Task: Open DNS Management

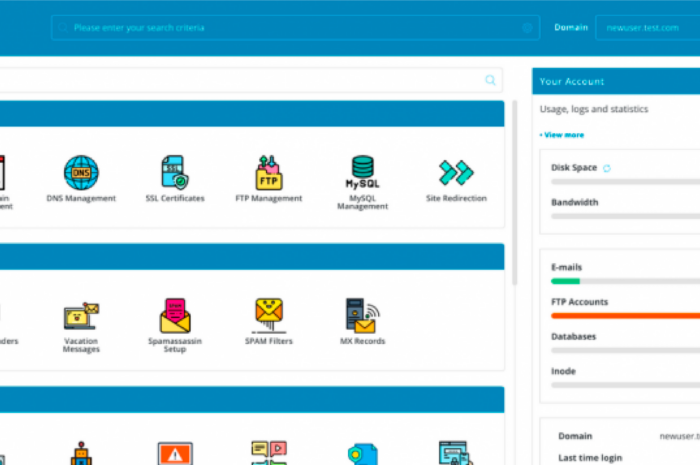Action: (81, 174)
